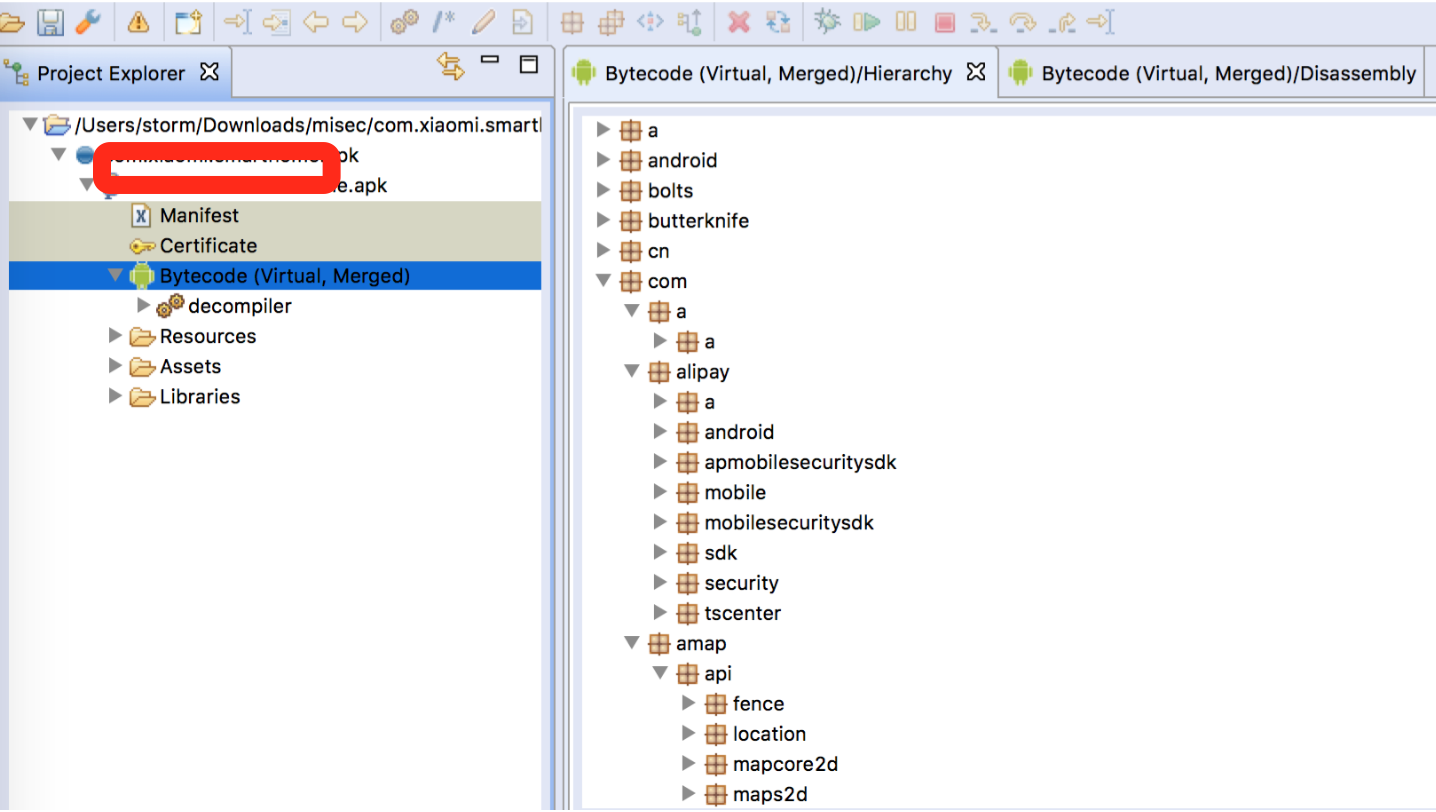Insert a comment with the /* icon
The height and width of the screenshot is (812, 1436).
pos(443,21)
